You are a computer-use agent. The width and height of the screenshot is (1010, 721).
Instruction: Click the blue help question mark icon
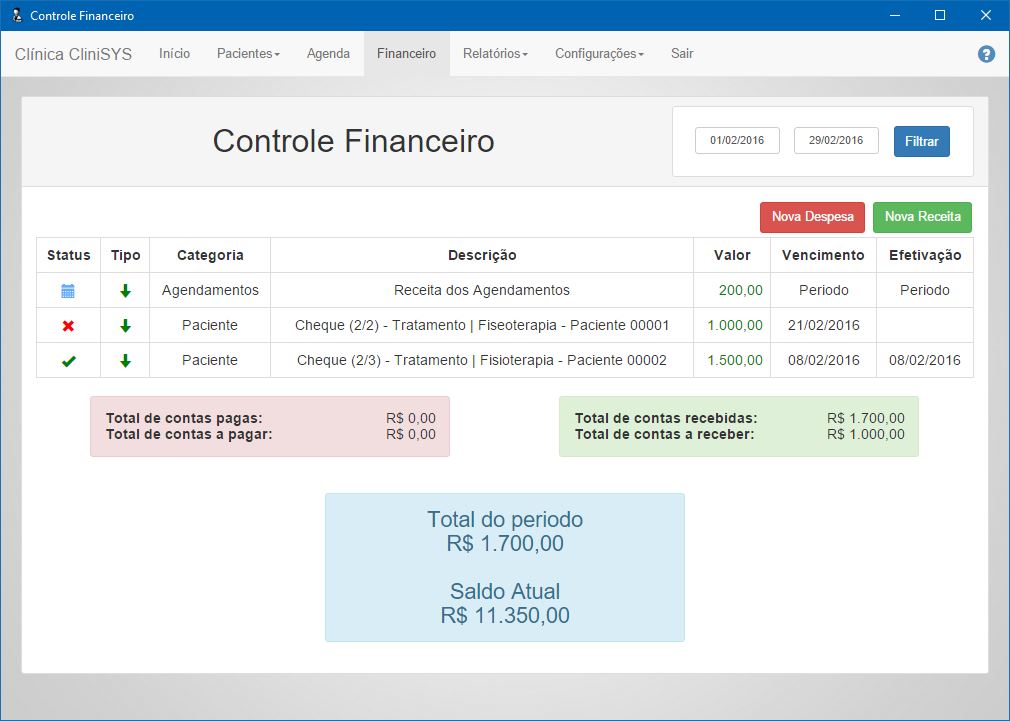coord(986,54)
